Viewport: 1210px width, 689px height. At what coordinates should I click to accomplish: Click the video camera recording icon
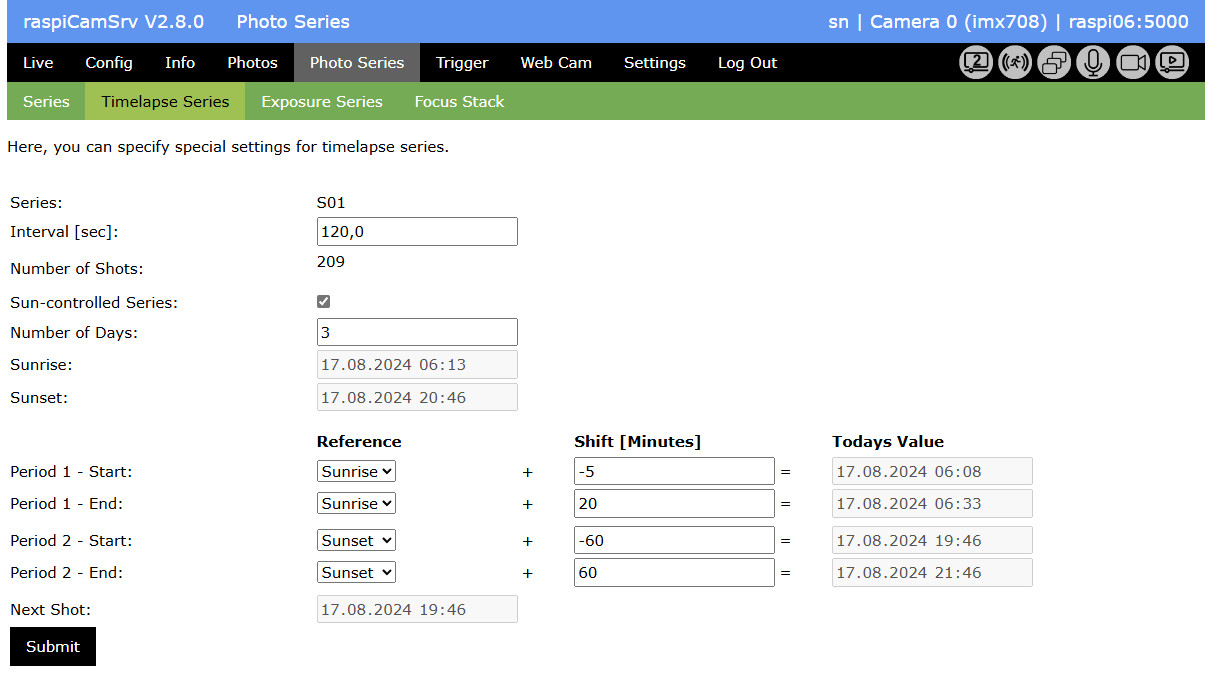[x=1133, y=63]
